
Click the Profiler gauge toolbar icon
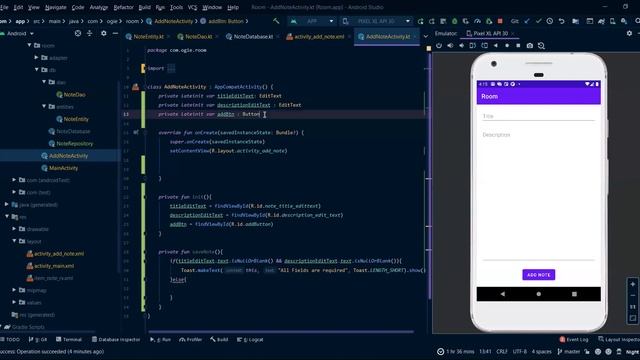(x=477, y=21)
